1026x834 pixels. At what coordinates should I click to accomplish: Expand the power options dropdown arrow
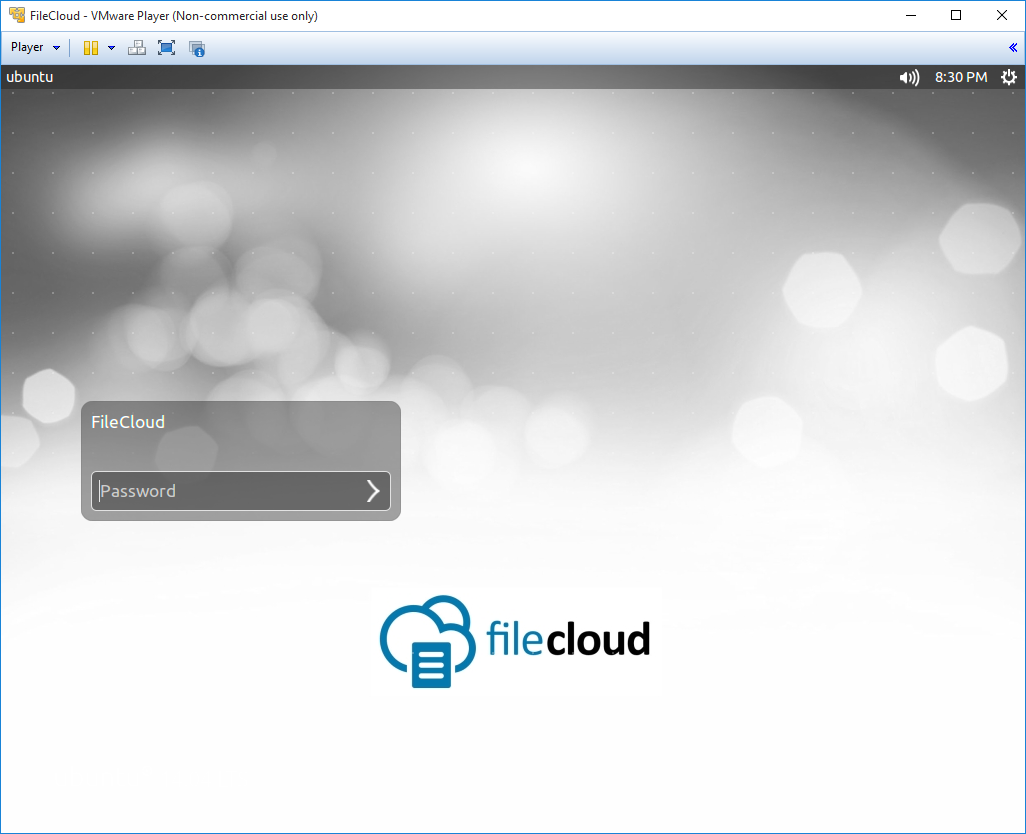pos(111,48)
